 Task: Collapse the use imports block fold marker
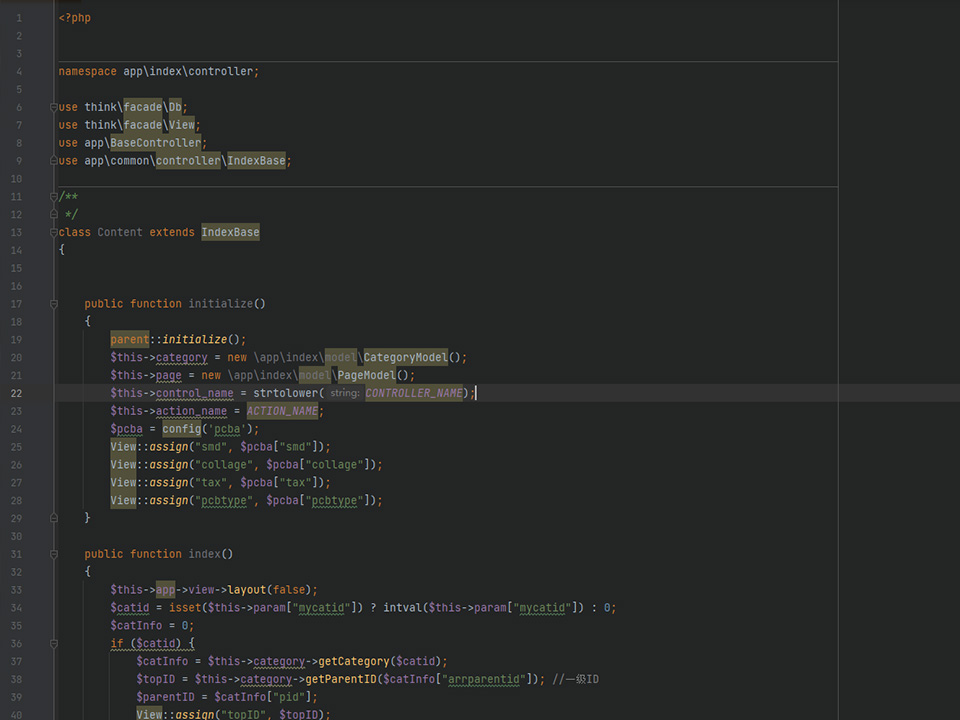pyautogui.click(x=54, y=107)
